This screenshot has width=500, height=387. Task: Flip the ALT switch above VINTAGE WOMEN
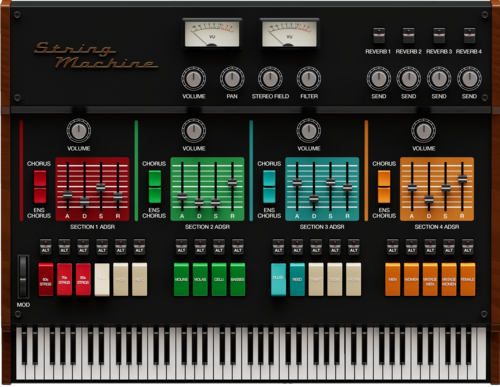pos(449,247)
